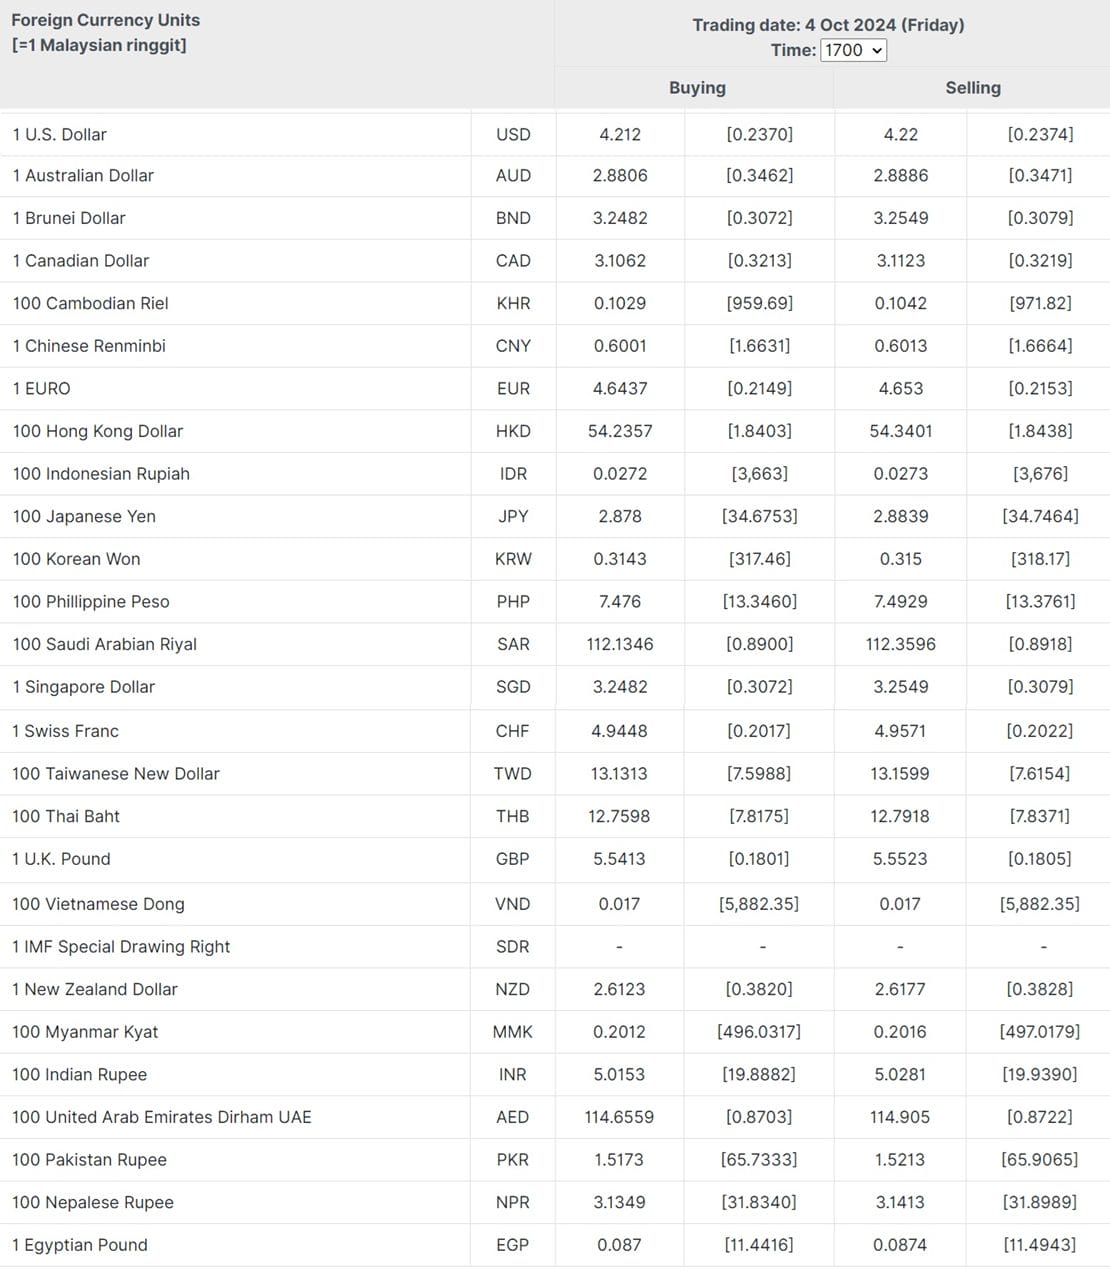Viewport: 1110px width, 1270px height.
Task: Select the 100 Hong Kong Dollar label
Action: pos(98,431)
